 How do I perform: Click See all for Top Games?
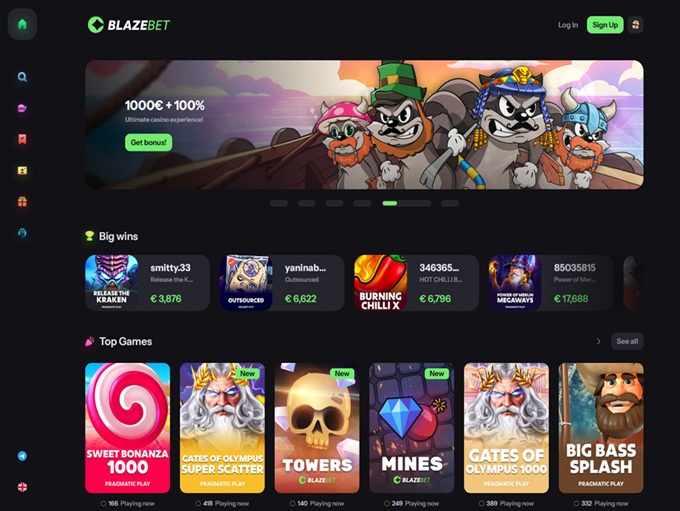627,341
